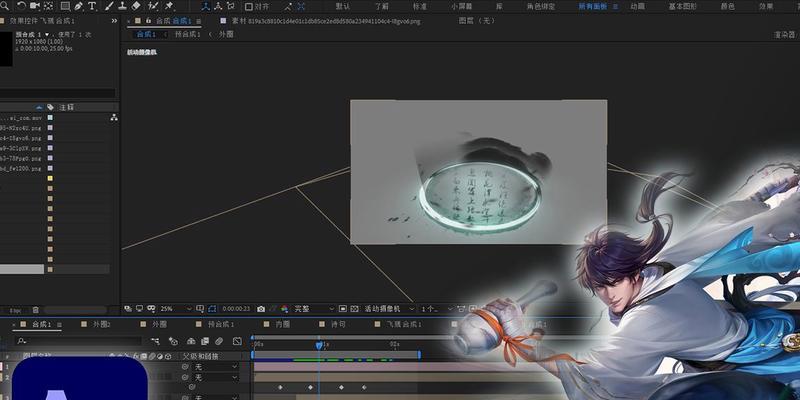The image size is (800, 400).
Task: Toggle transparency grid button in viewer
Action: (x=356, y=309)
